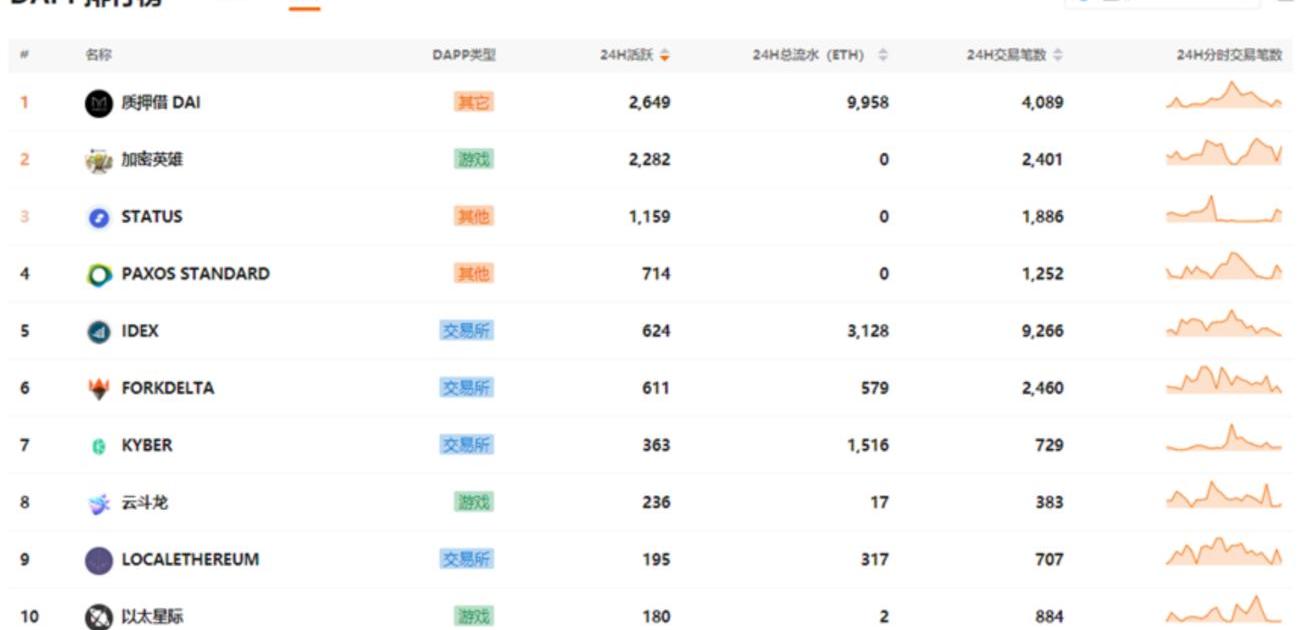
Task: Open the PAXOS STANDARD dapp name
Action: tap(195, 273)
